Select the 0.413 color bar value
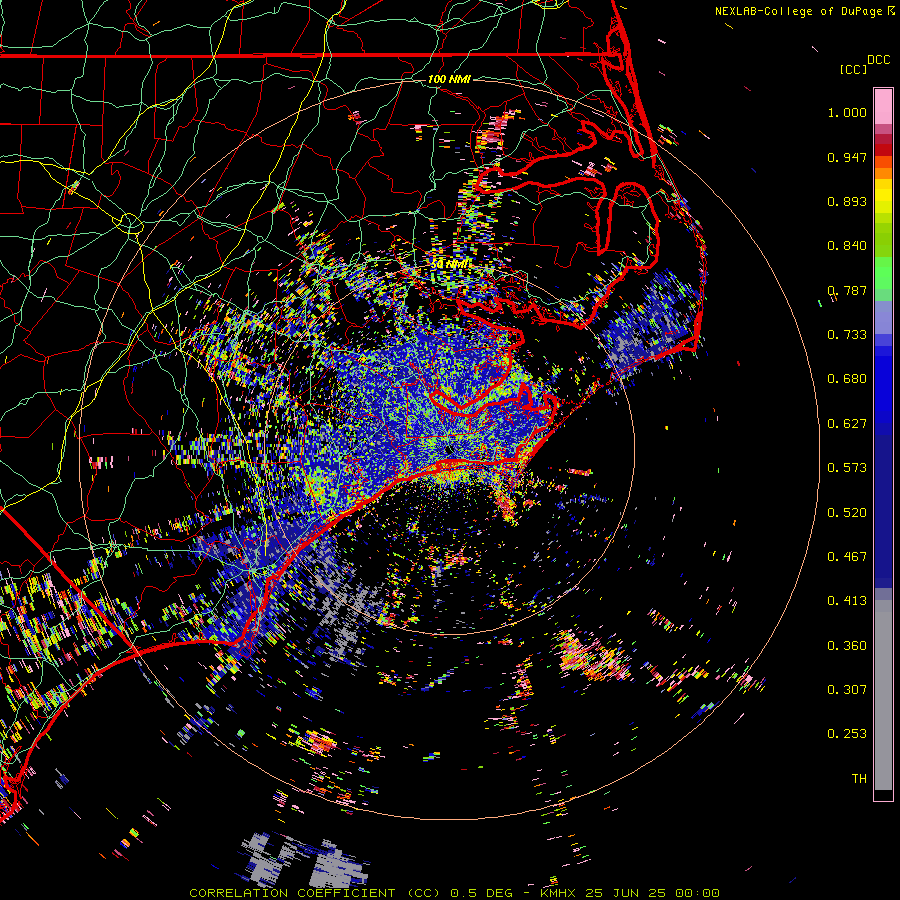This screenshot has height=900, width=900. (847, 601)
